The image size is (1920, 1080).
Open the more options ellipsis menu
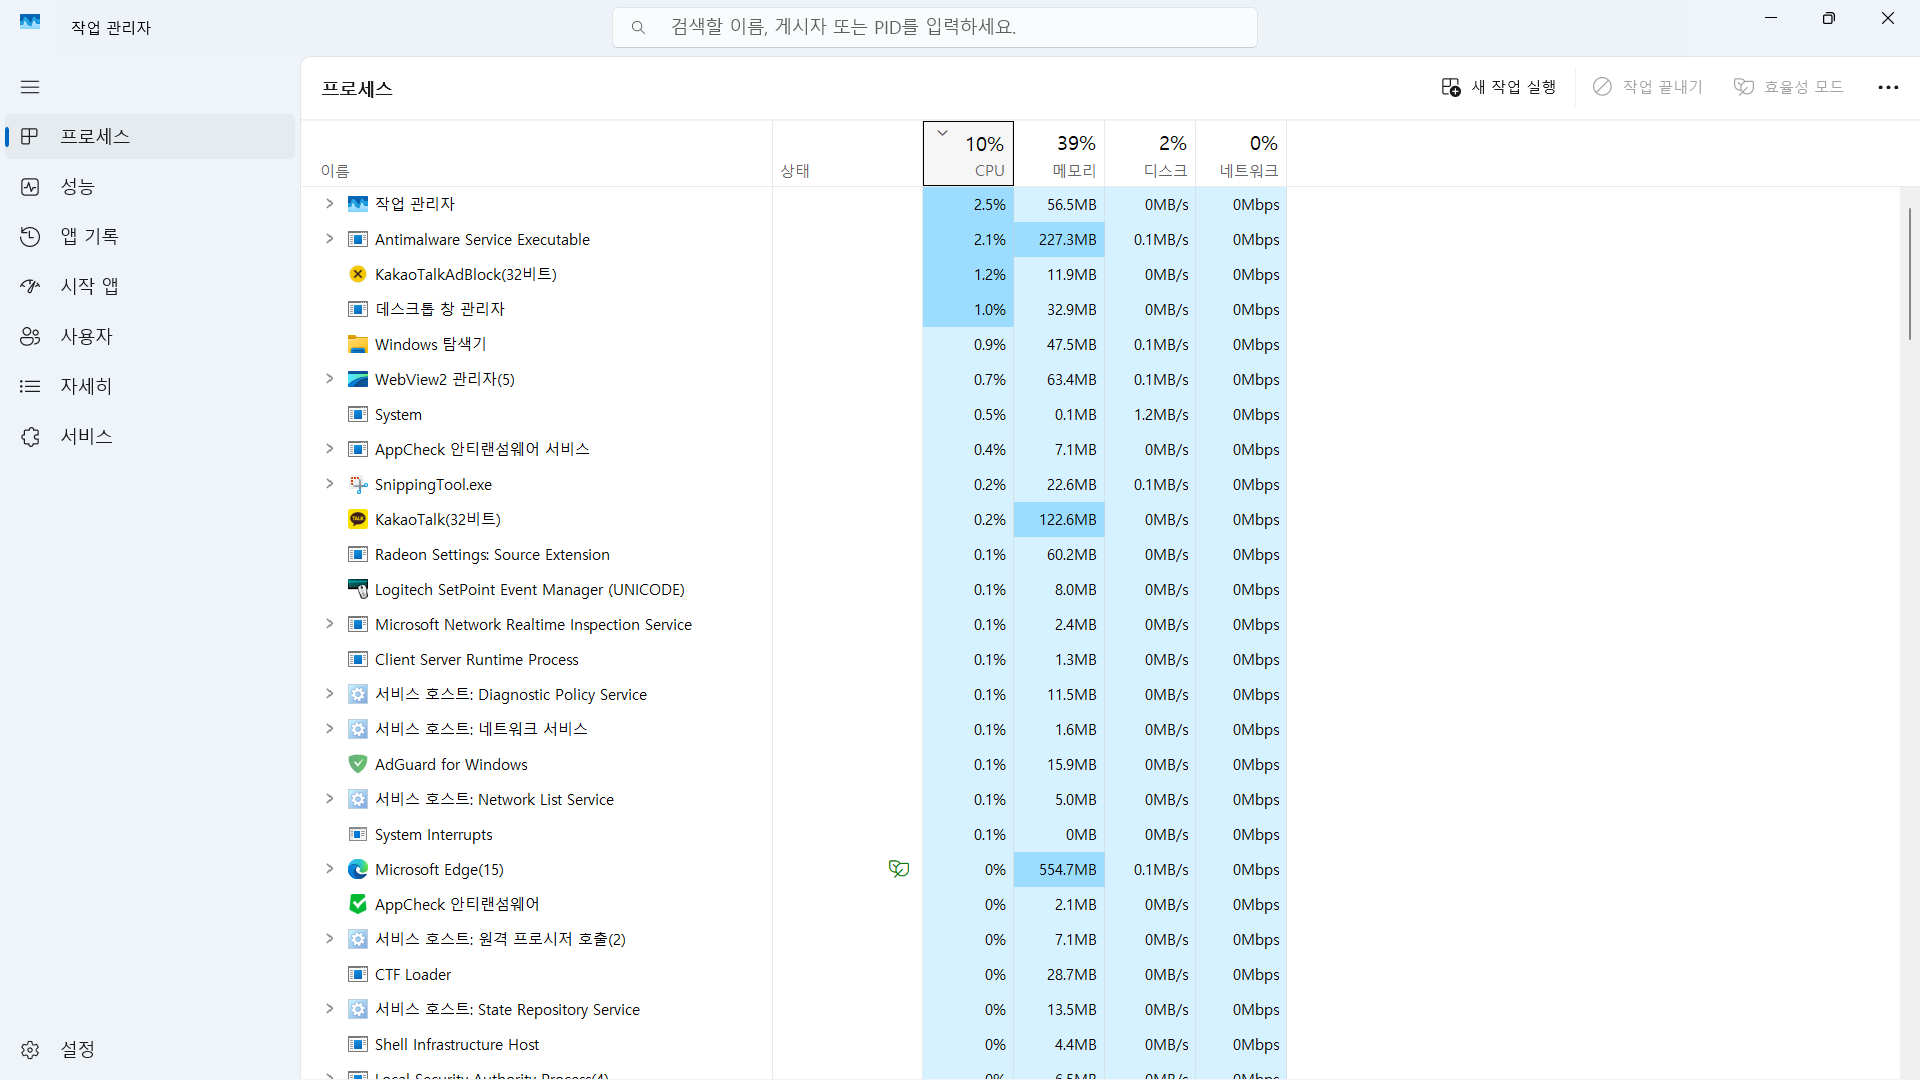coord(1888,88)
